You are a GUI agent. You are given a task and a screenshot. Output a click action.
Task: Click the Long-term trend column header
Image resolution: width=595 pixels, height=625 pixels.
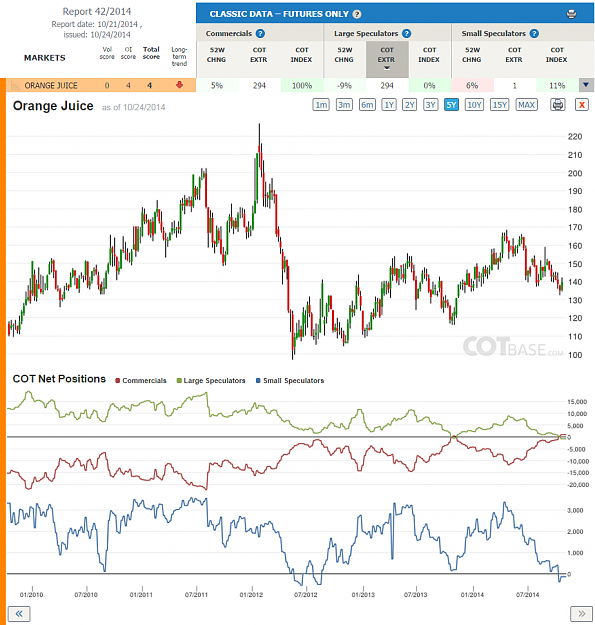179,56
